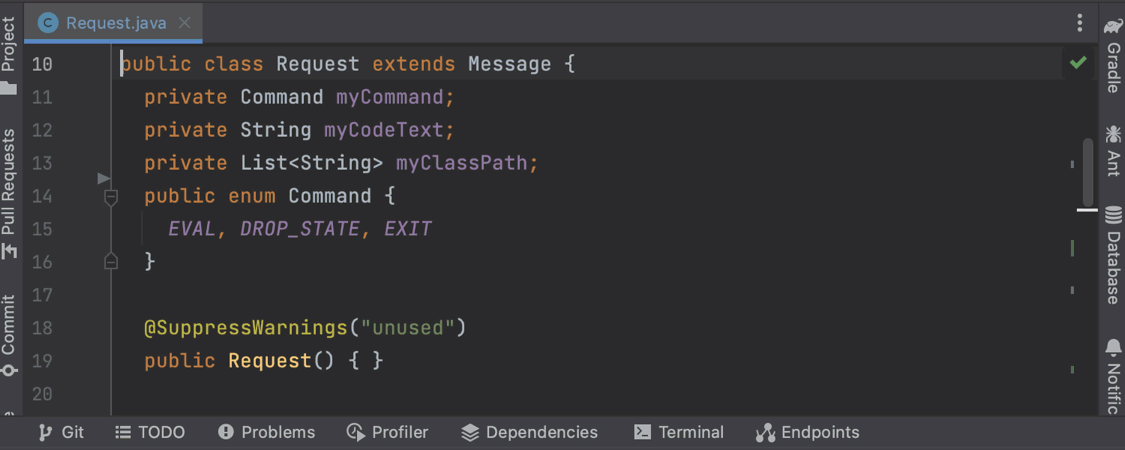The height and width of the screenshot is (450, 1125).
Task: Click the green inspection checkmark icon
Action: (1078, 63)
